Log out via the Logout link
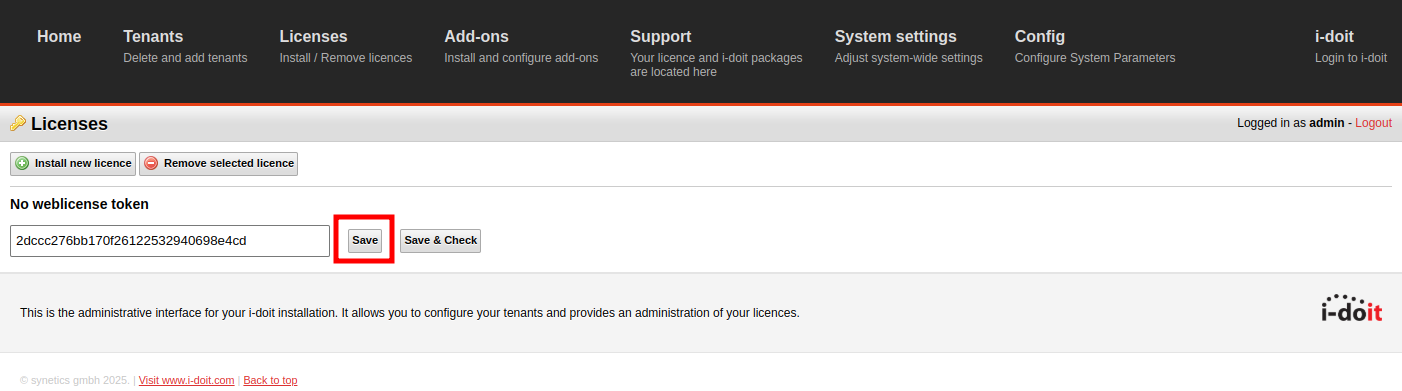This screenshot has width=1402, height=391. coord(1373,123)
